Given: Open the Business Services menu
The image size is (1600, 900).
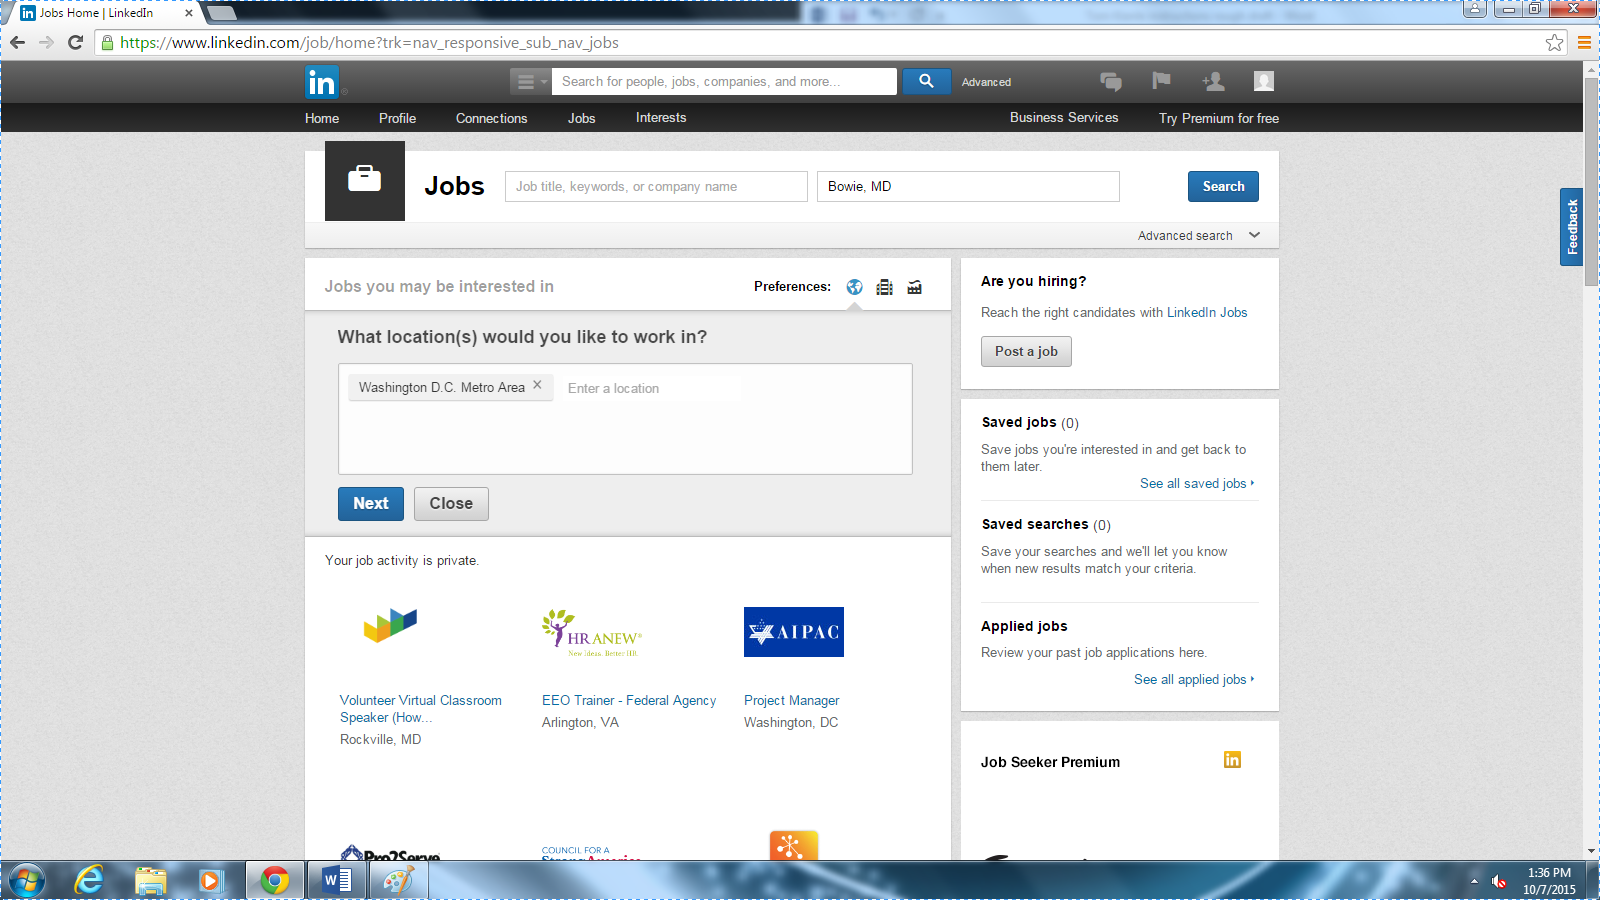Looking at the screenshot, I should coord(1064,118).
